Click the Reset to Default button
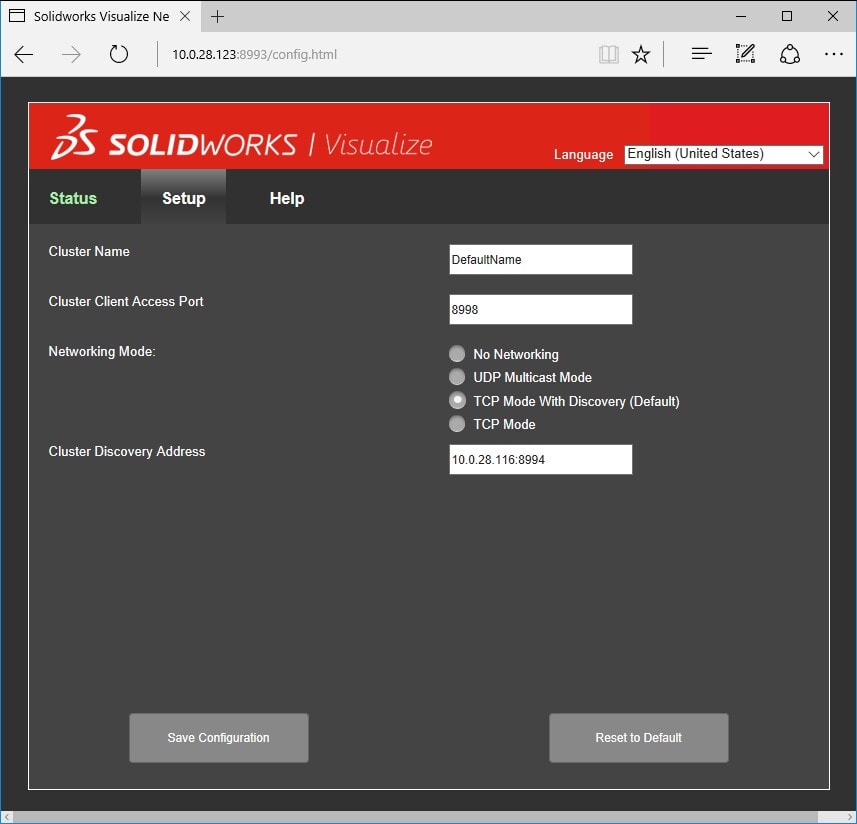The height and width of the screenshot is (824, 857). [x=638, y=738]
